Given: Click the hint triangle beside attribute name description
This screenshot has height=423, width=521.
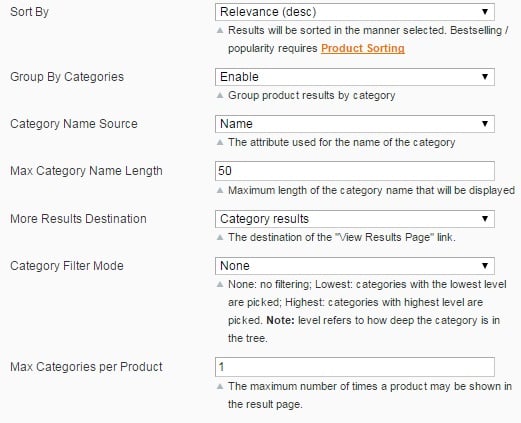Looking at the screenshot, I should (220, 142).
